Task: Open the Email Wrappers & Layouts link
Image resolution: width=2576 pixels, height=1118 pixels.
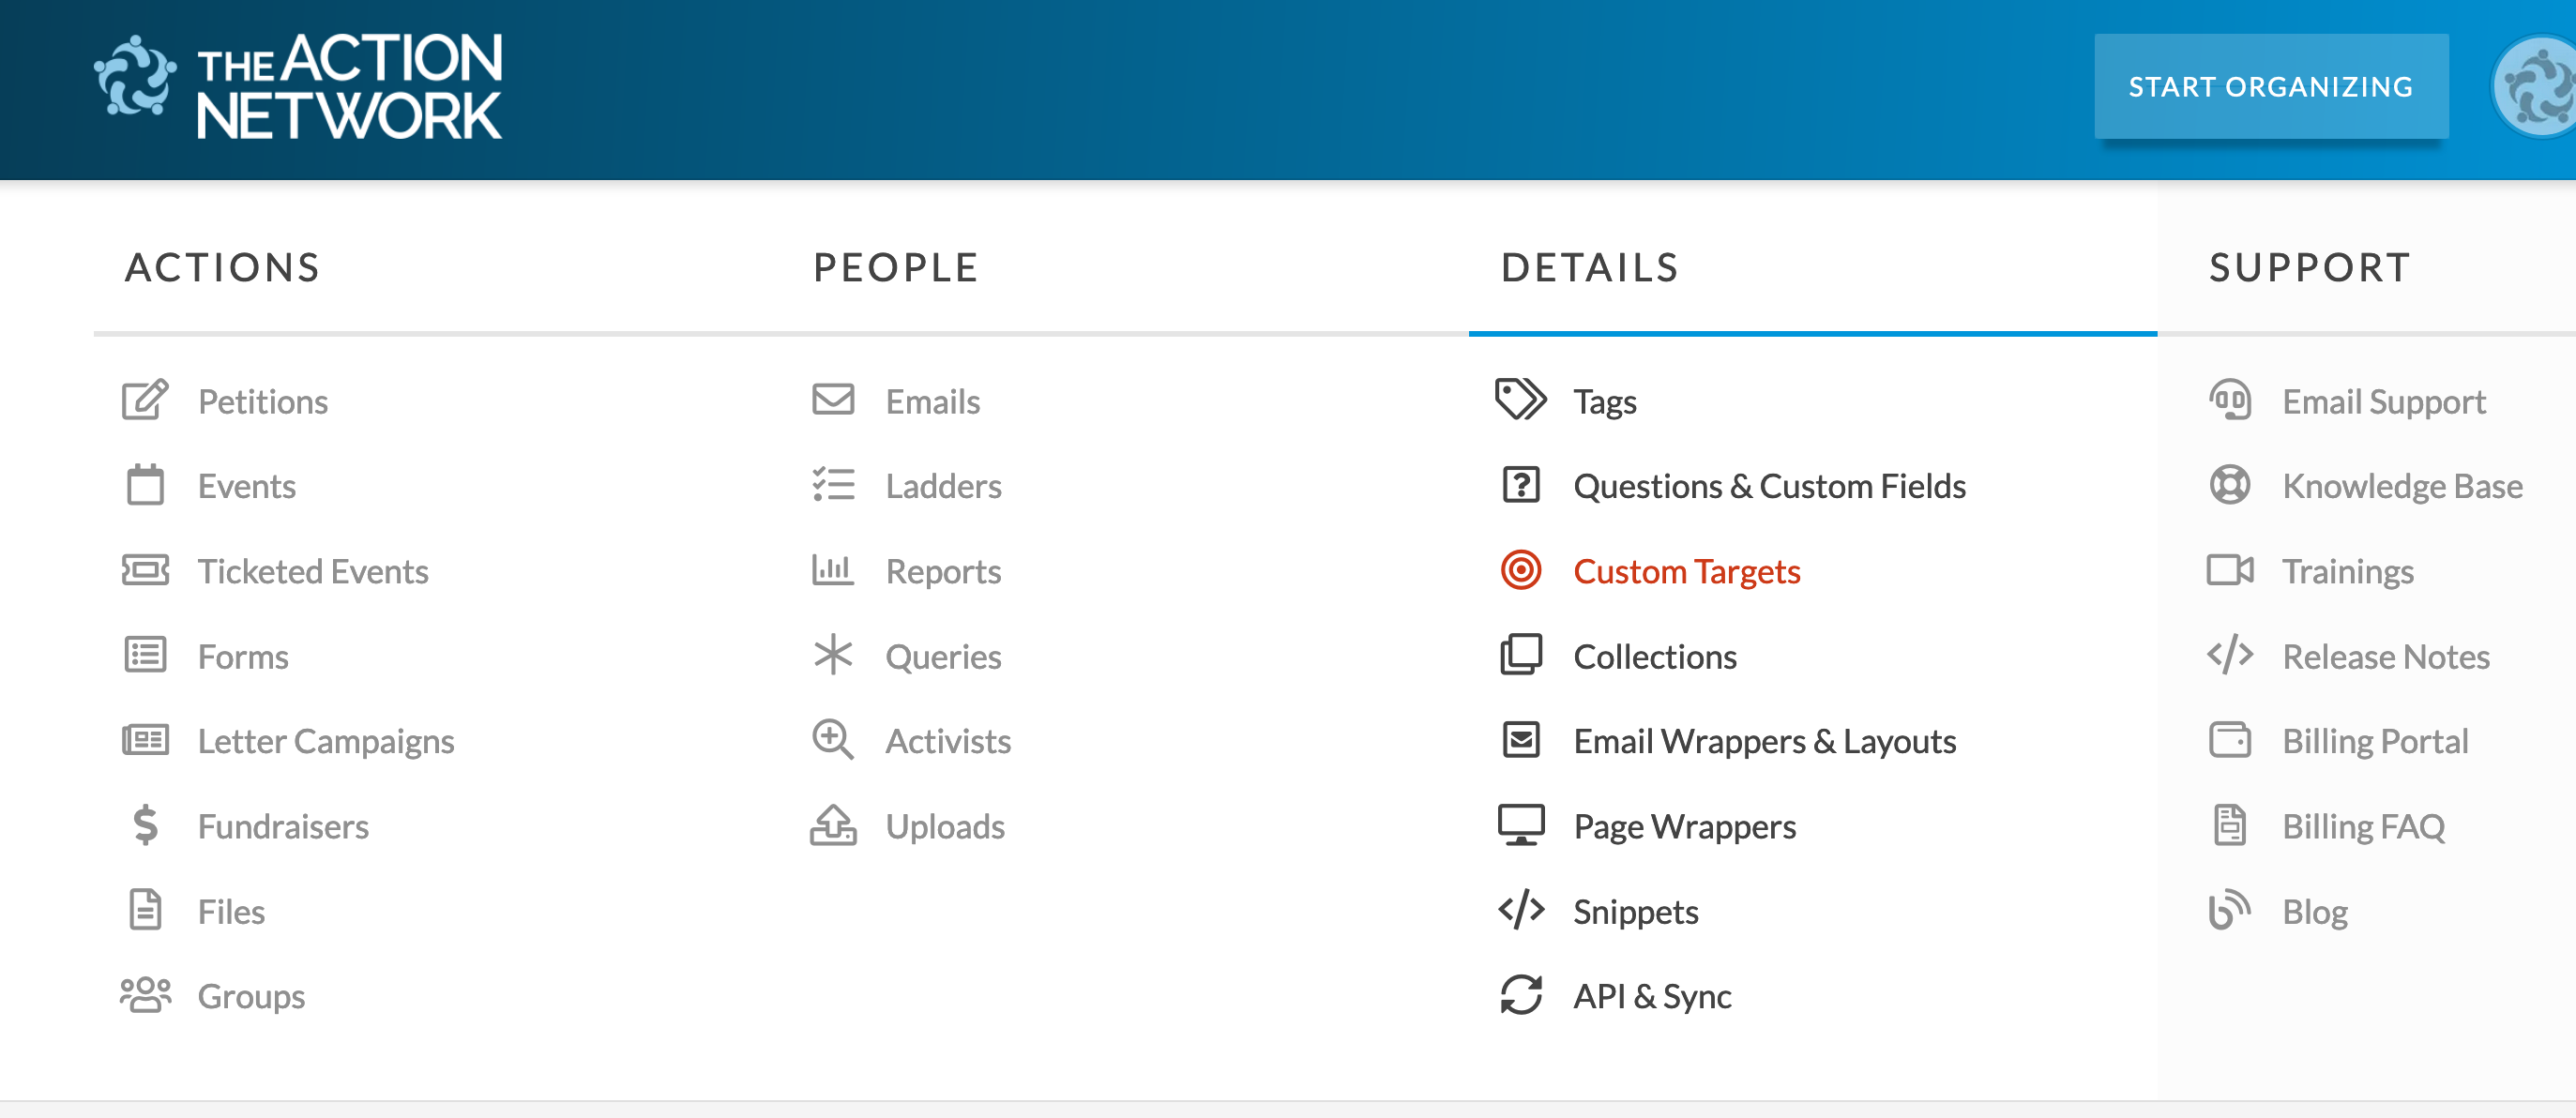Action: coord(1764,741)
